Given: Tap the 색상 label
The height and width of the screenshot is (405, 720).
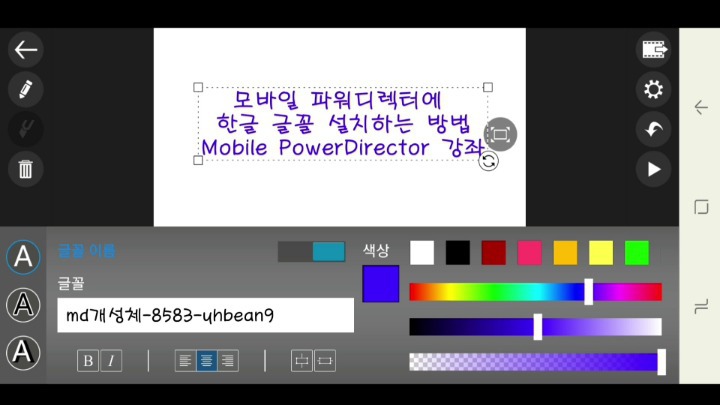Looking at the screenshot, I should click(376, 250).
